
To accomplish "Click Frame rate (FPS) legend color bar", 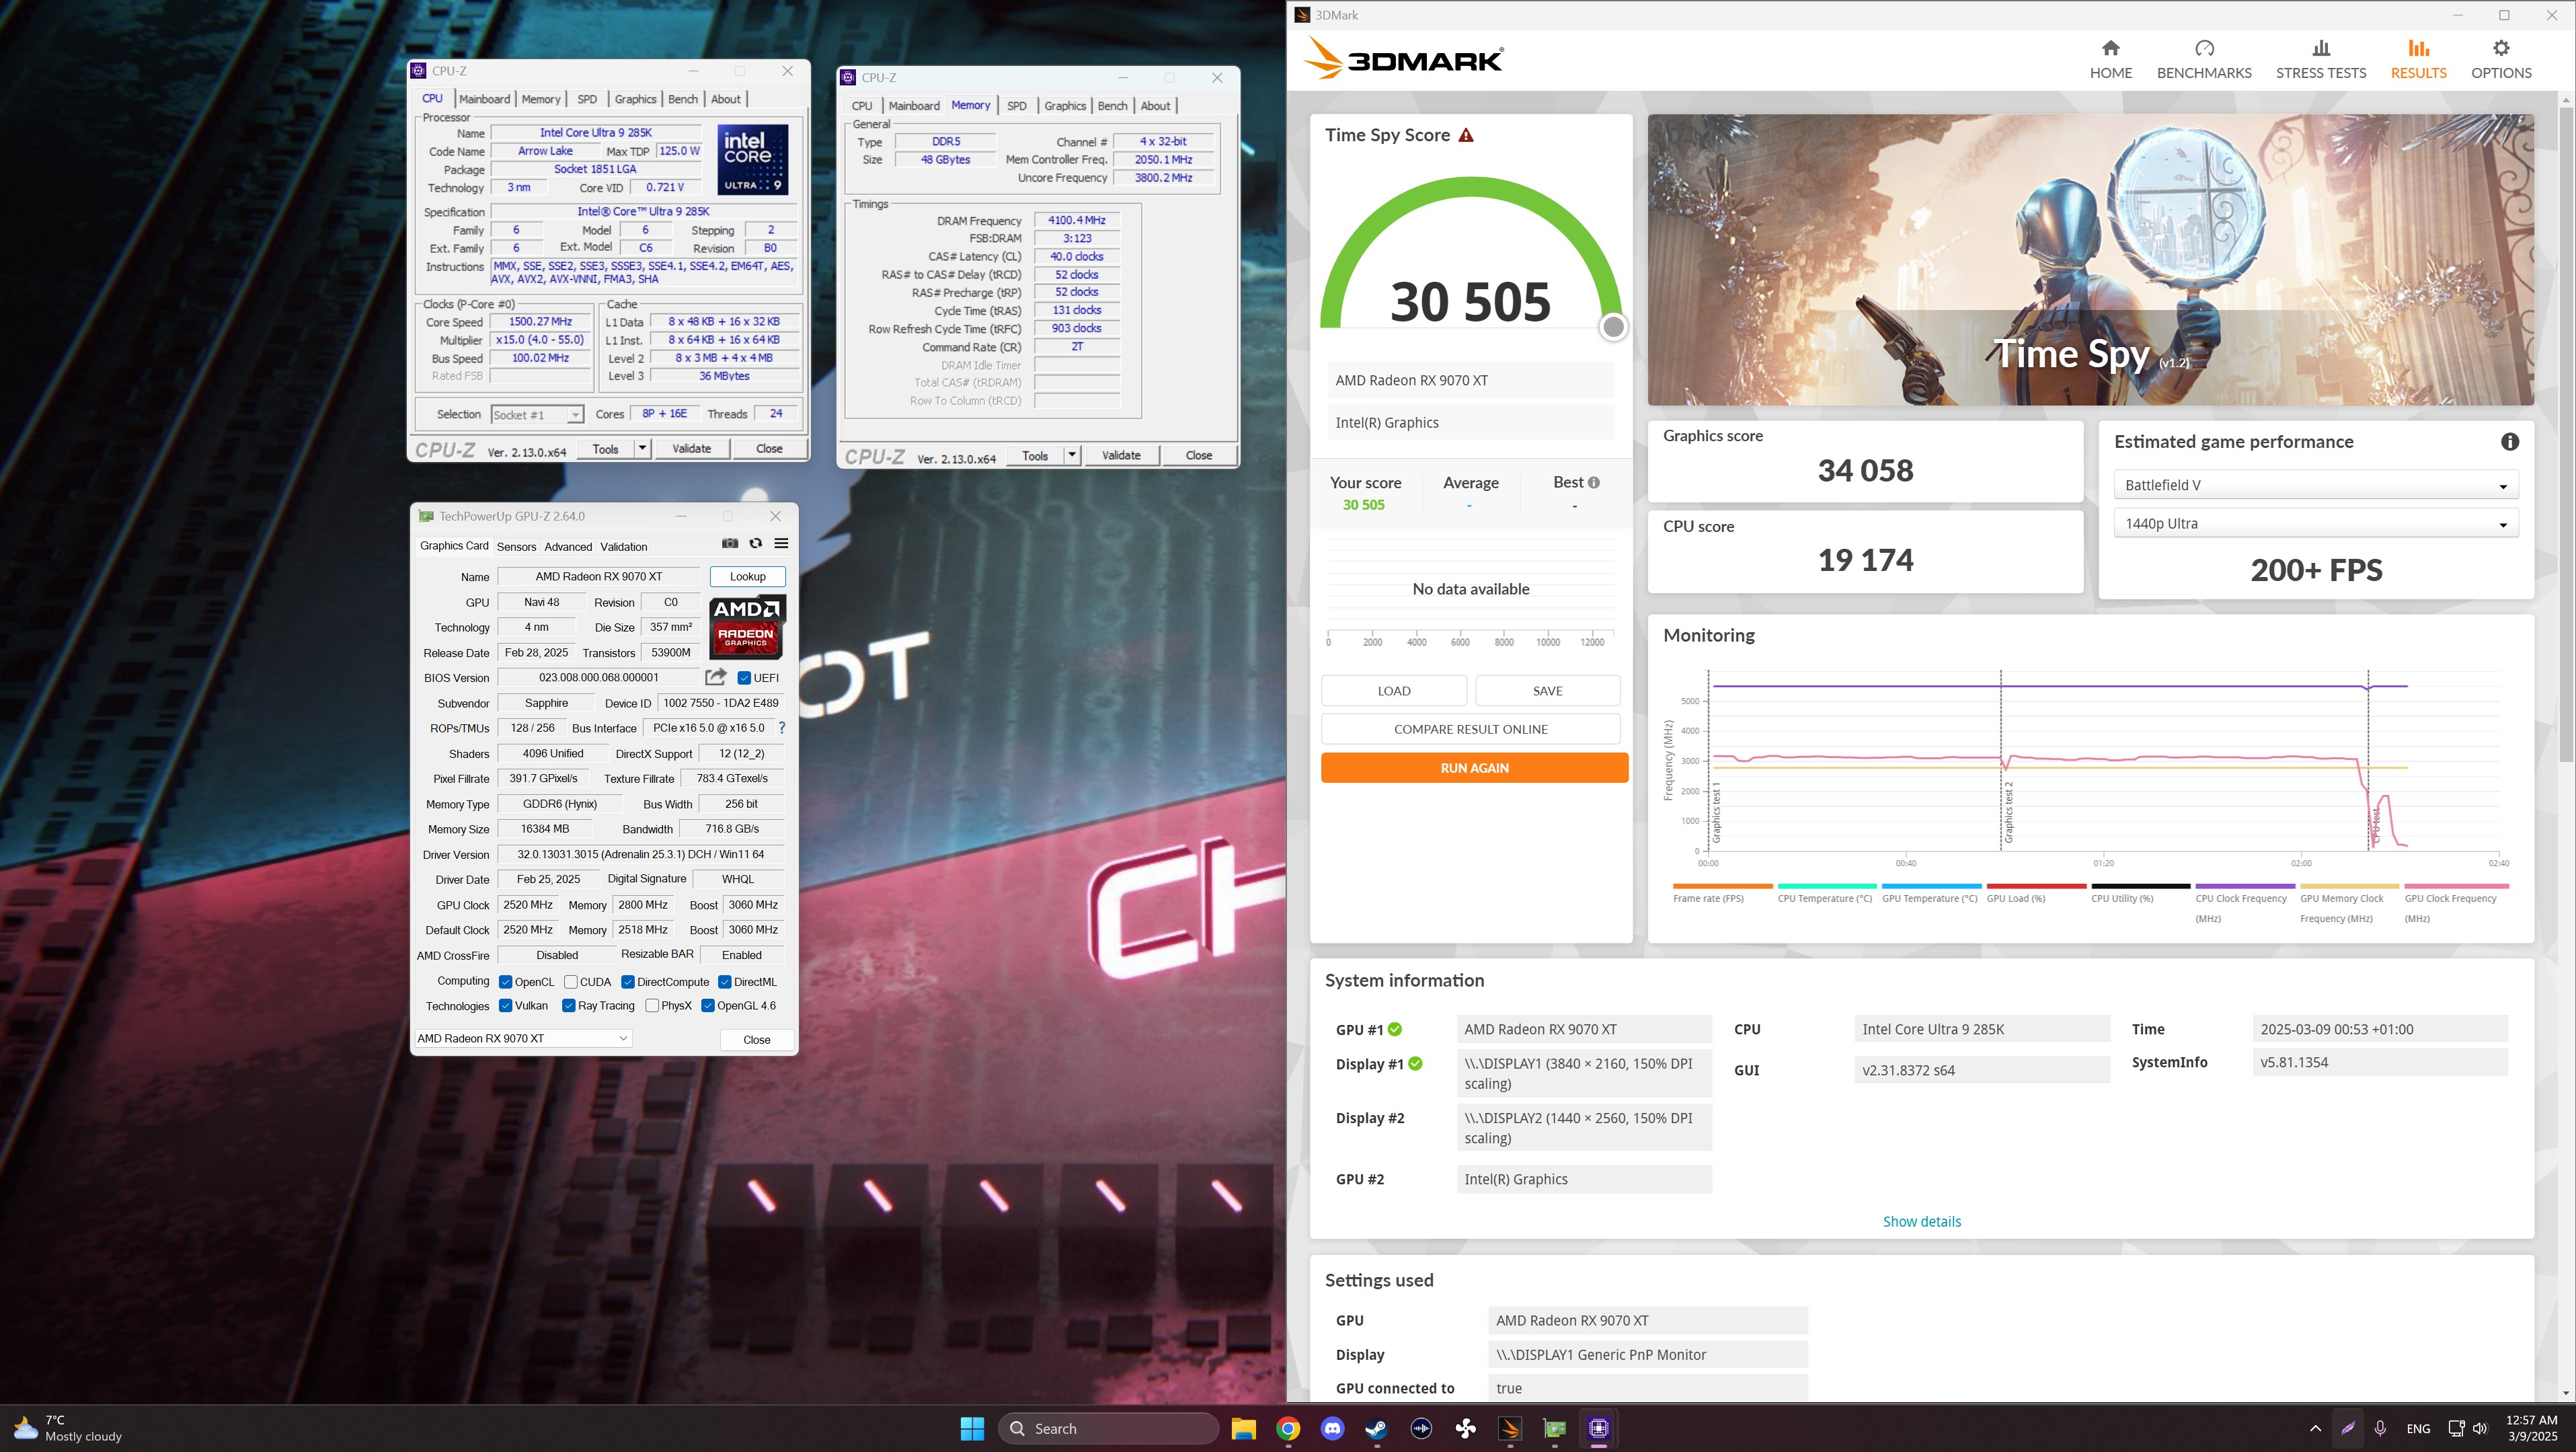I will click(x=1722, y=886).
